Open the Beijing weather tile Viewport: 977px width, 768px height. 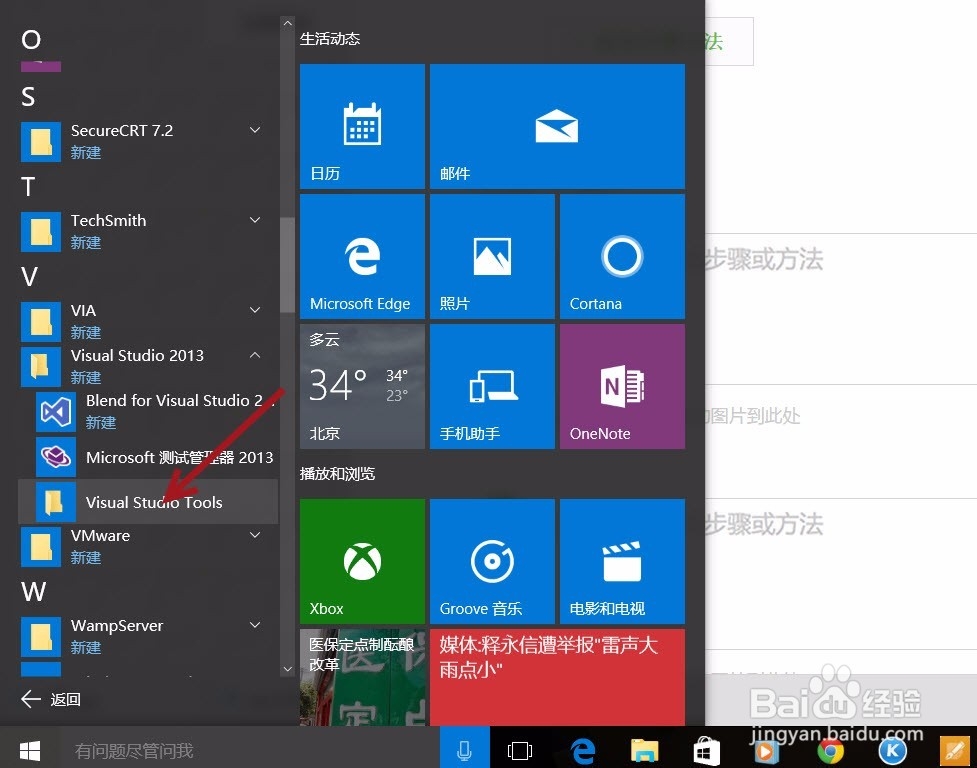click(x=362, y=386)
